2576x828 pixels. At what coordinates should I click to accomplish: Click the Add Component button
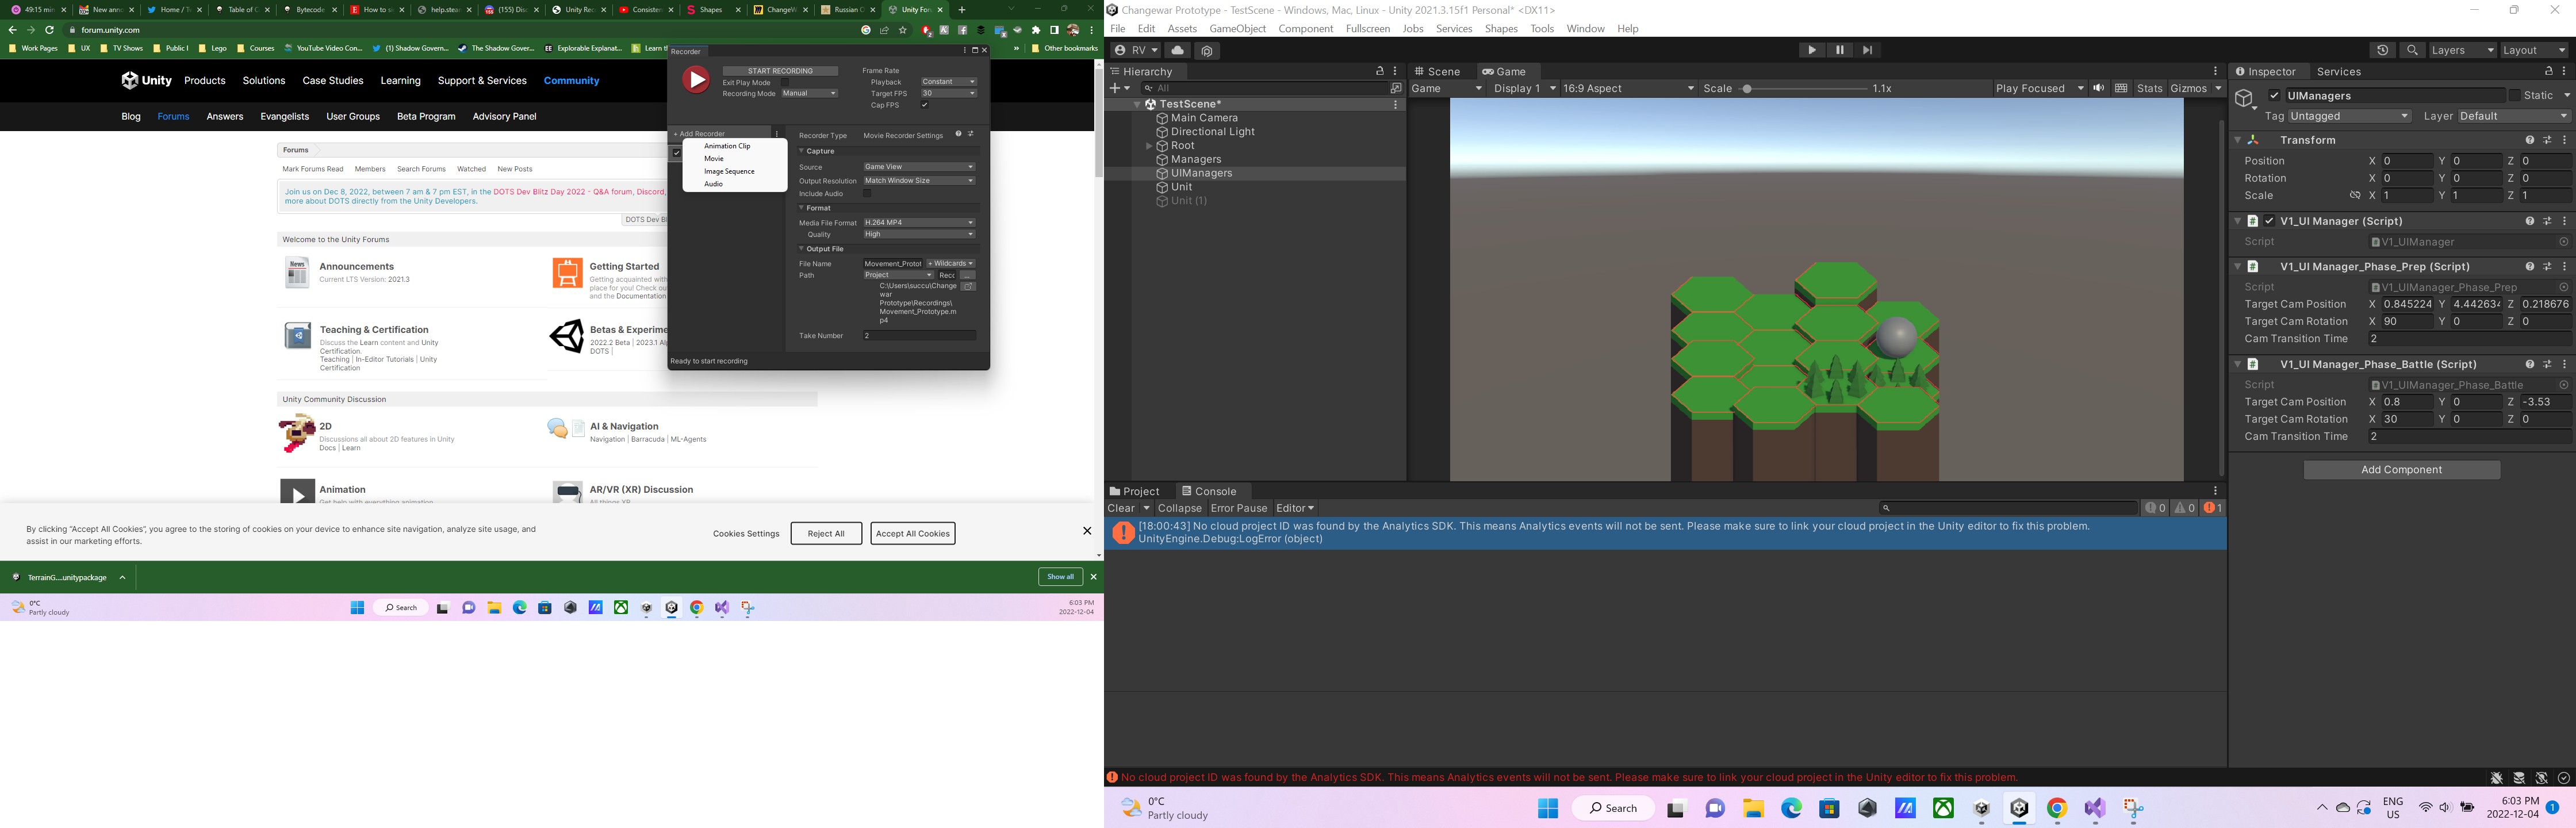click(2401, 470)
